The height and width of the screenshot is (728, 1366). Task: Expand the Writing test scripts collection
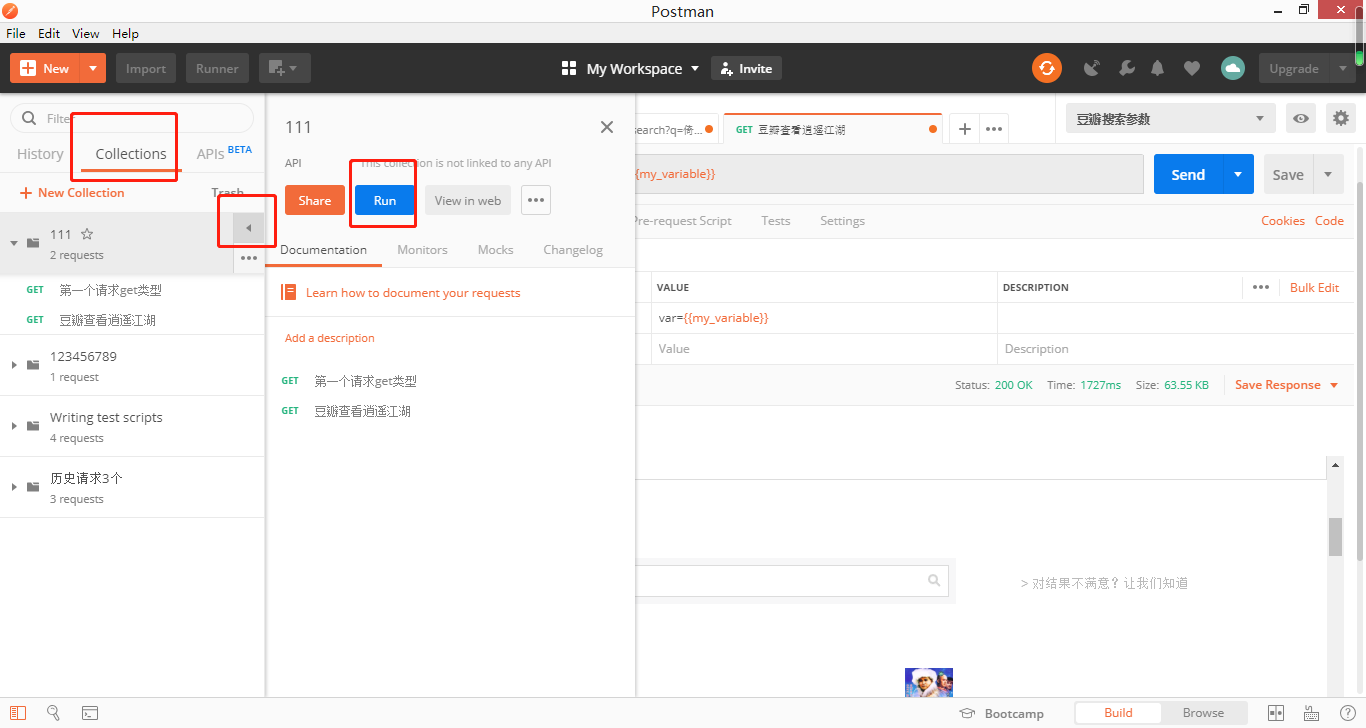pos(14,426)
